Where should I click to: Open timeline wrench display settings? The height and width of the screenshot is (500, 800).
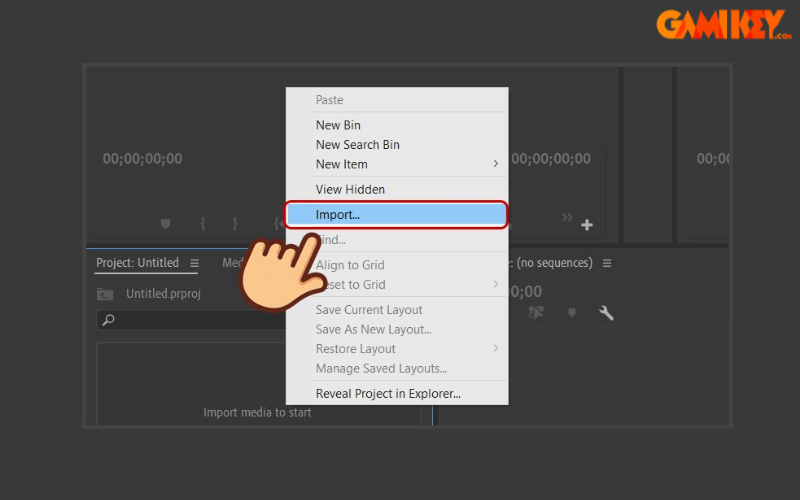click(606, 313)
